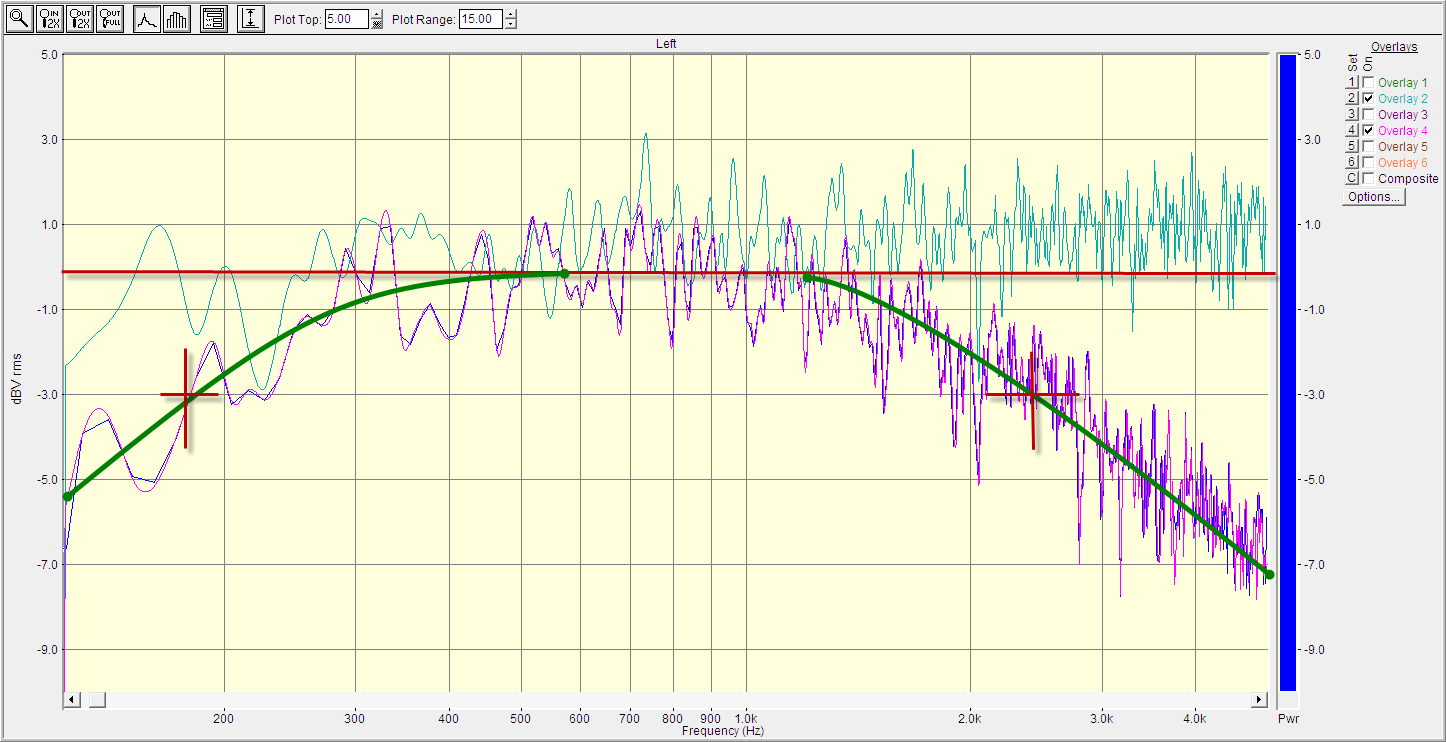Switch to line spectrum plot mode
Viewport: 1446px width, 742px height.
click(147, 19)
